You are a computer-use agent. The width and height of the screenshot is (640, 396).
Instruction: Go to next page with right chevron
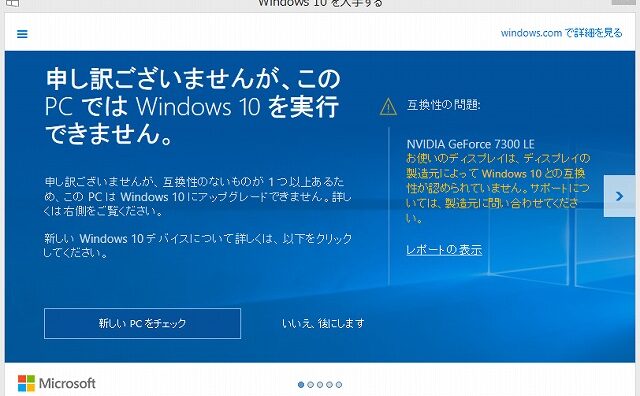(619, 196)
